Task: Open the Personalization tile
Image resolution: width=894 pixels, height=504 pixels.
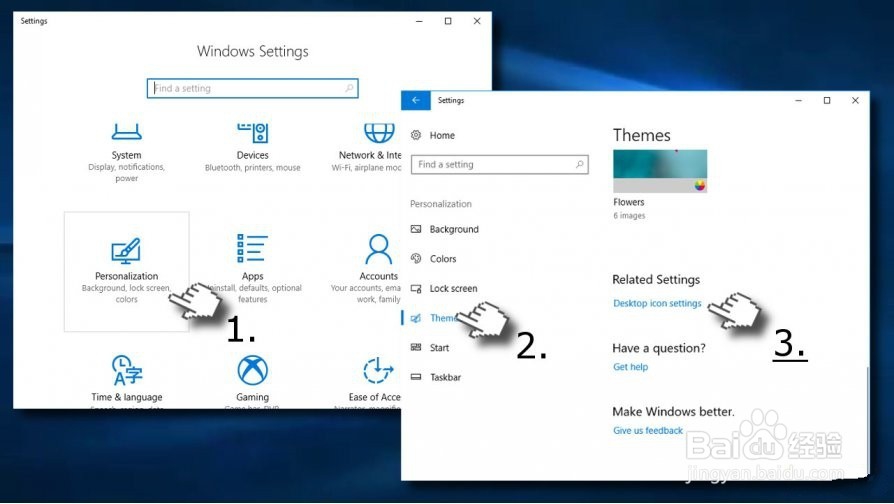Action: click(x=127, y=271)
